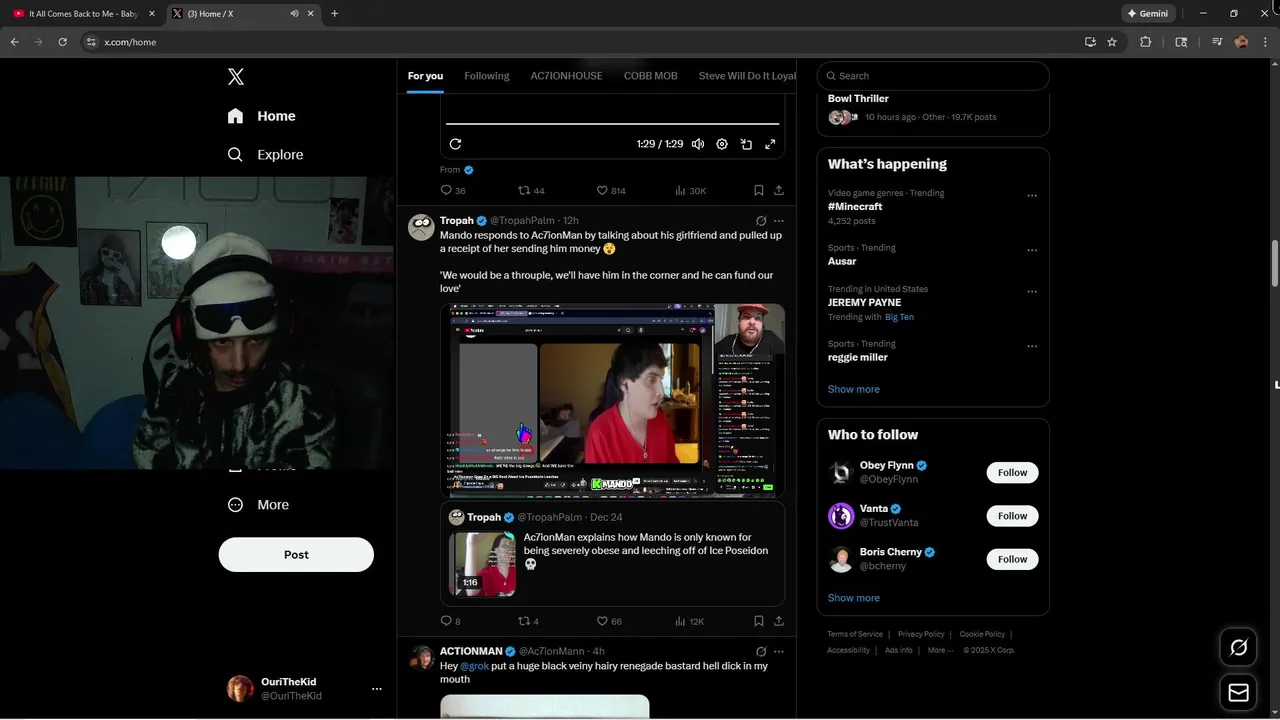Show more in Who to follow

coord(854,598)
